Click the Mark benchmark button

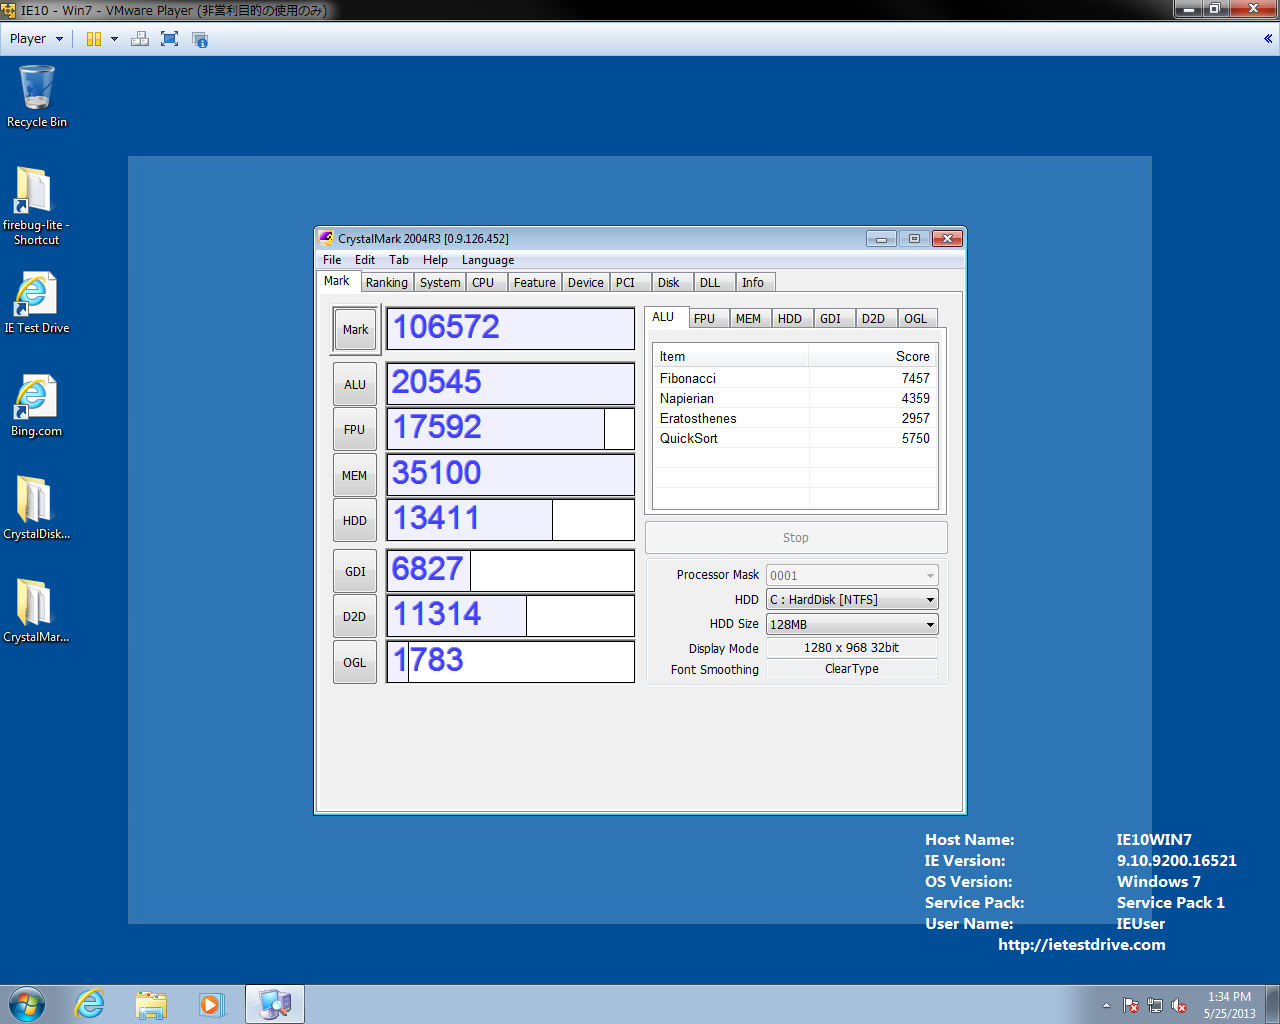355,330
